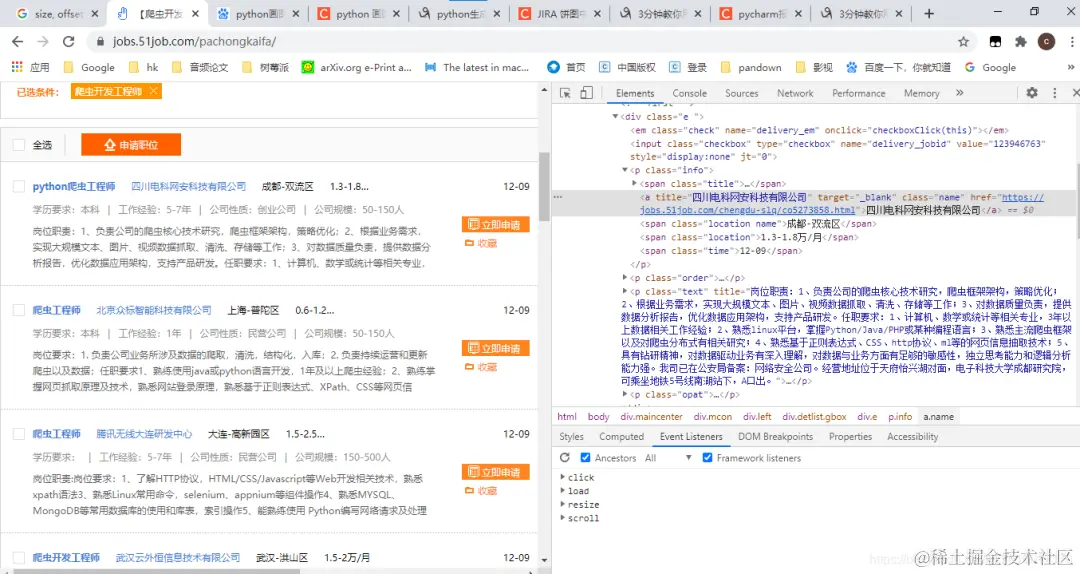Image resolution: width=1080 pixels, height=574 pixels.
Task: Open the python爬虫工程师 job title link
Action: click(x=74, y=186)
